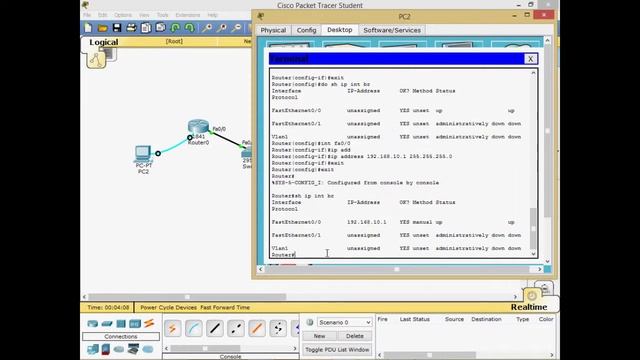Image resolution: width=640 pixels, height=360 pixels.
Task: Open the Scenario 0 dropdown
Action: pyautogui.click(x=344, y=322)
